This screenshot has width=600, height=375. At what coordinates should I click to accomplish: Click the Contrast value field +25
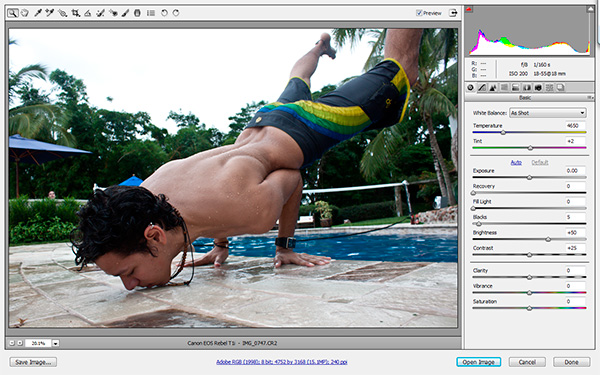click(x=575, y=248)
